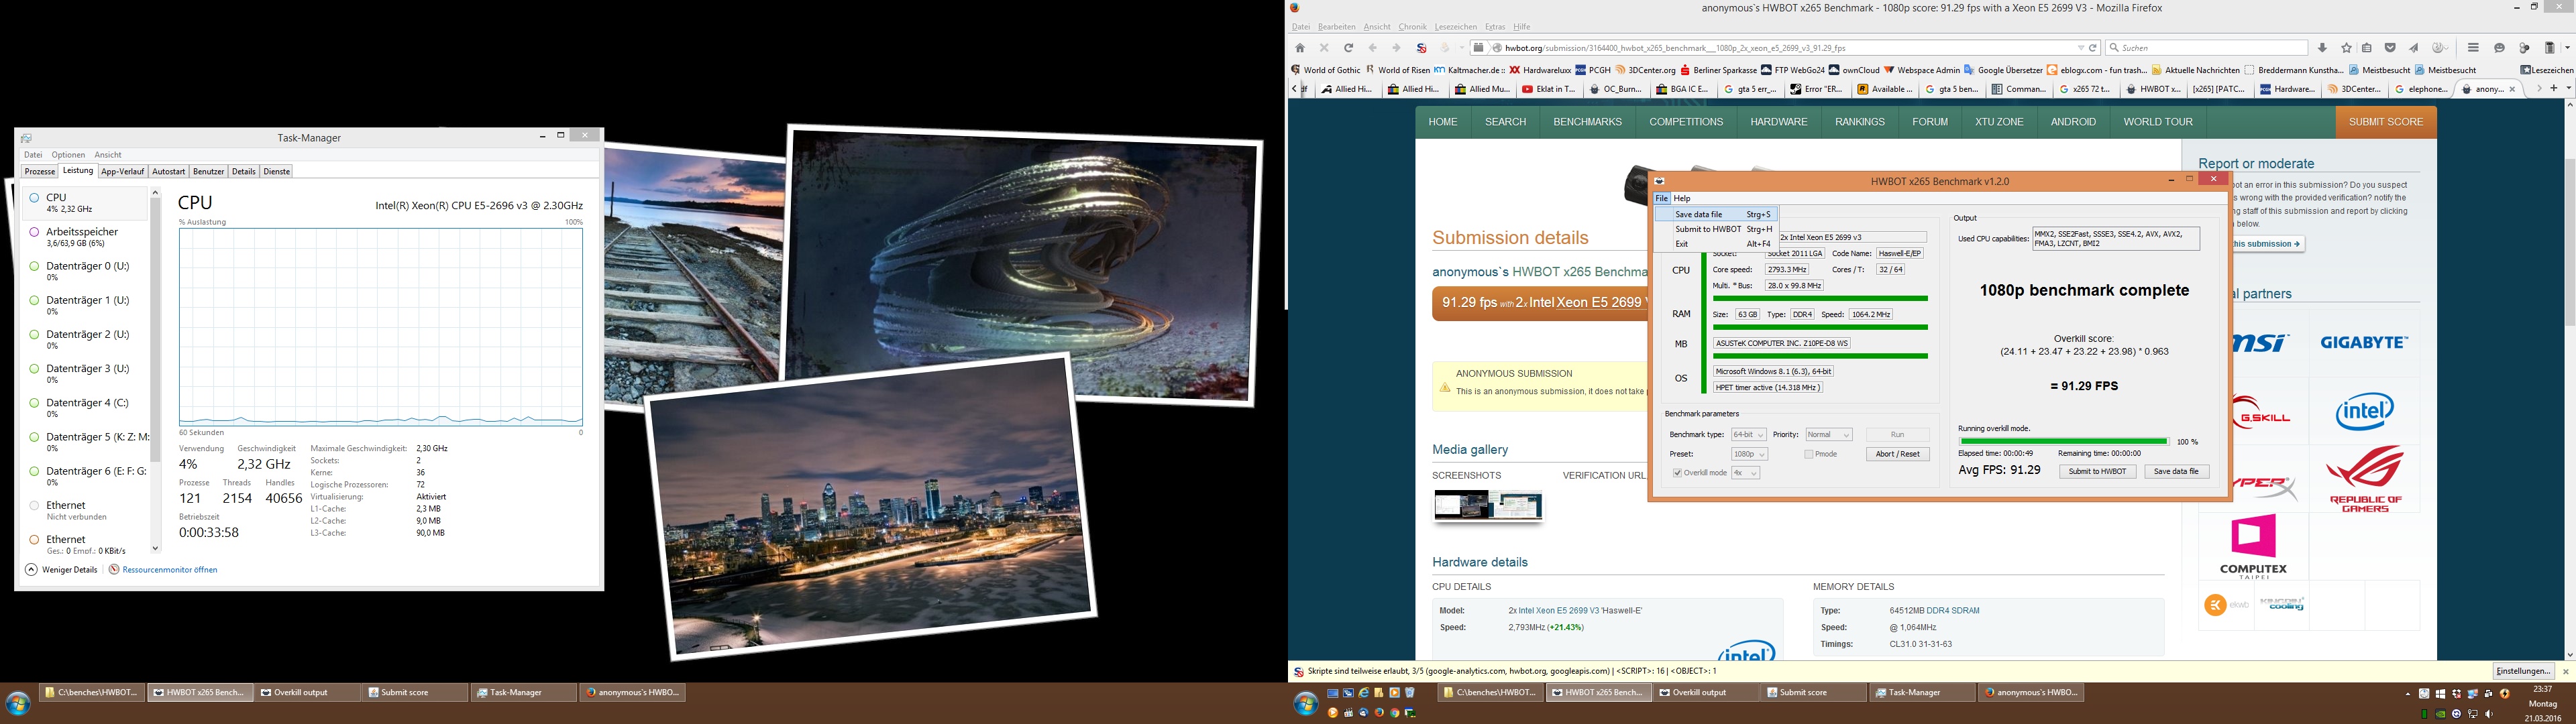Open a new Firefox tab with plus
The height and width of the screenshot is (724, 2576).
(2553, 89)
